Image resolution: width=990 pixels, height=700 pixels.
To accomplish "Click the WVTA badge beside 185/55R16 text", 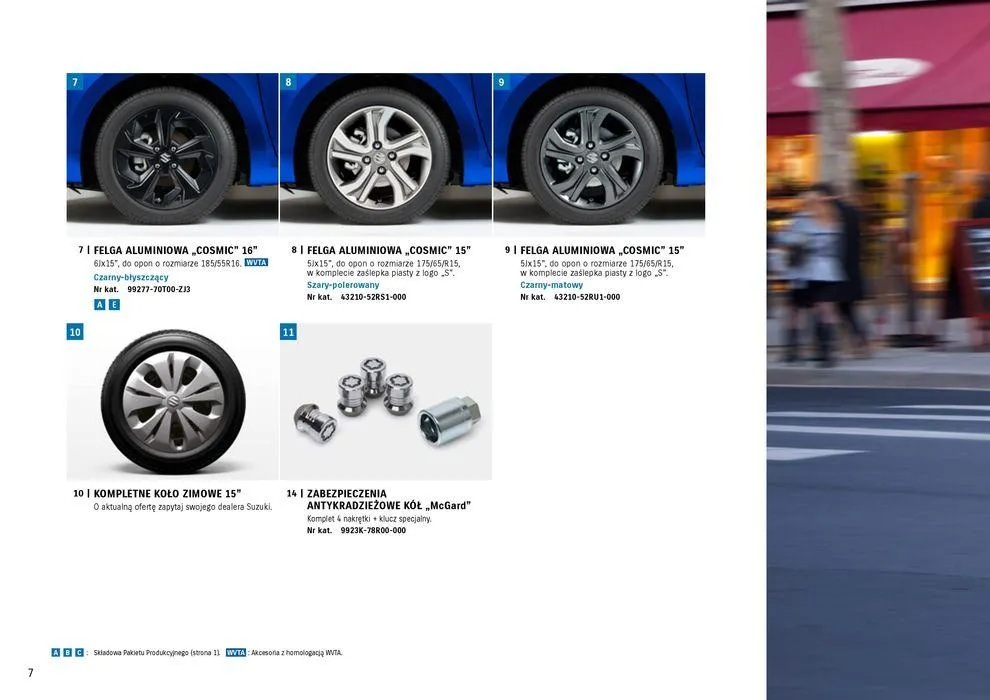I will [256, 263].
